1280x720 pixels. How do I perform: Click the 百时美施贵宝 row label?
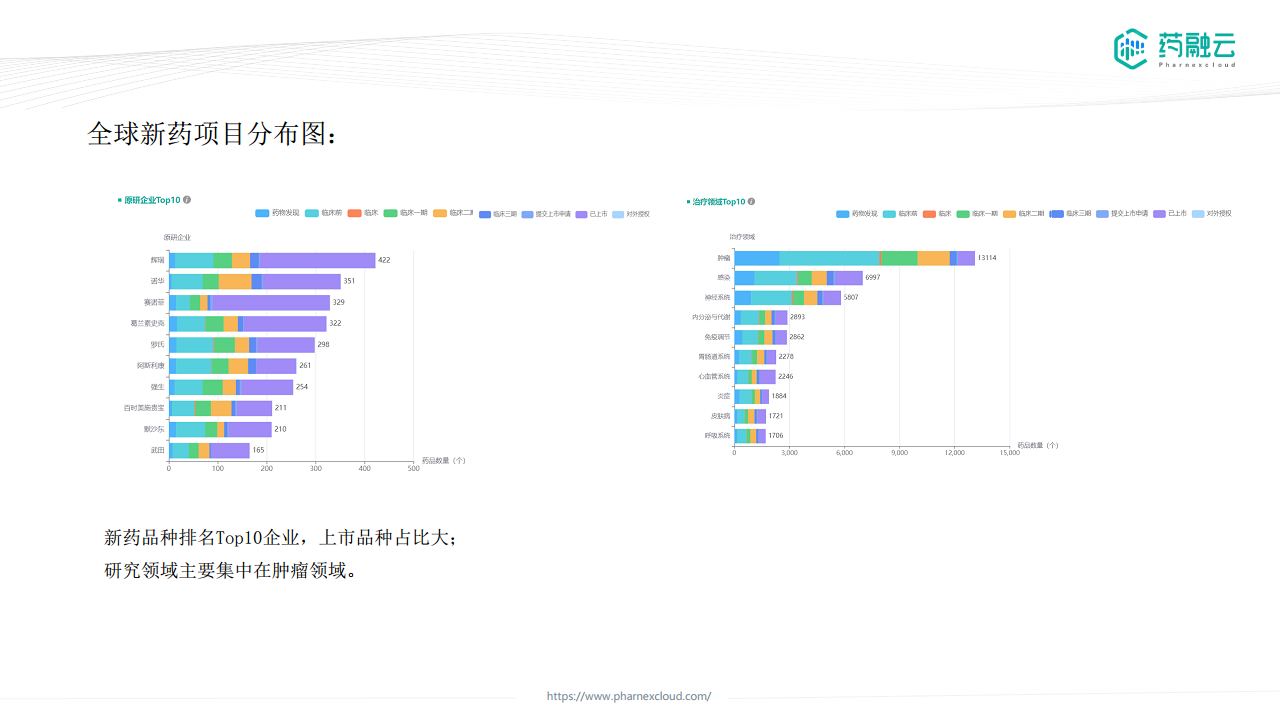[144, 408]
